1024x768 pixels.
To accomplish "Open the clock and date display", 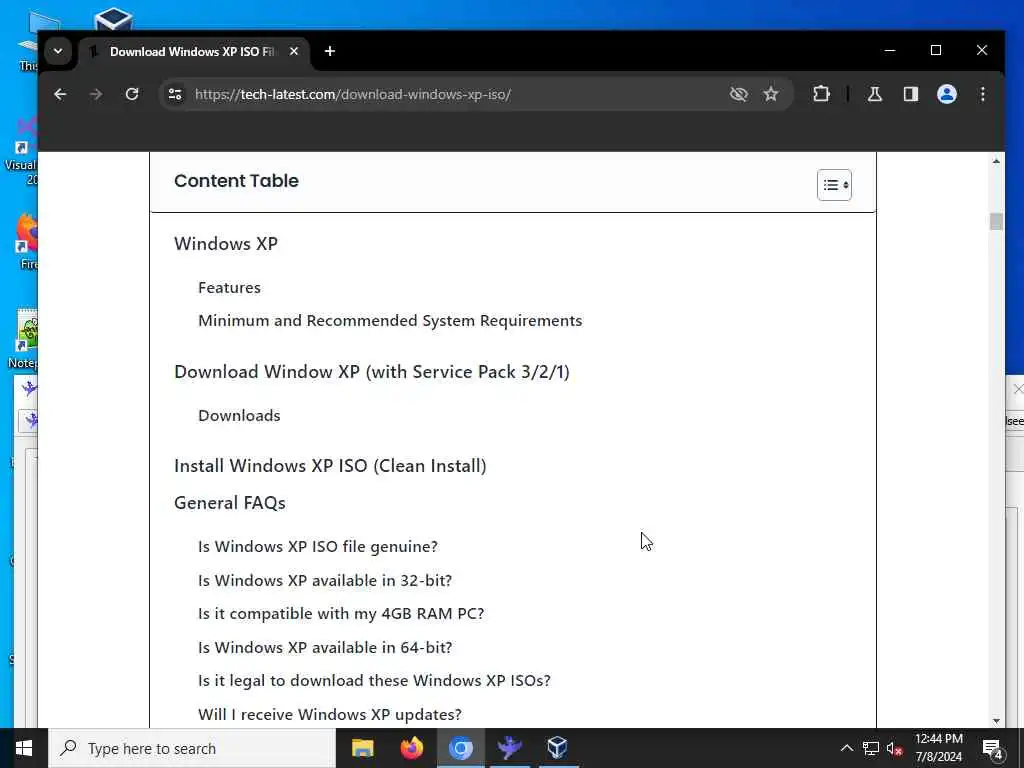I will 938,748.
